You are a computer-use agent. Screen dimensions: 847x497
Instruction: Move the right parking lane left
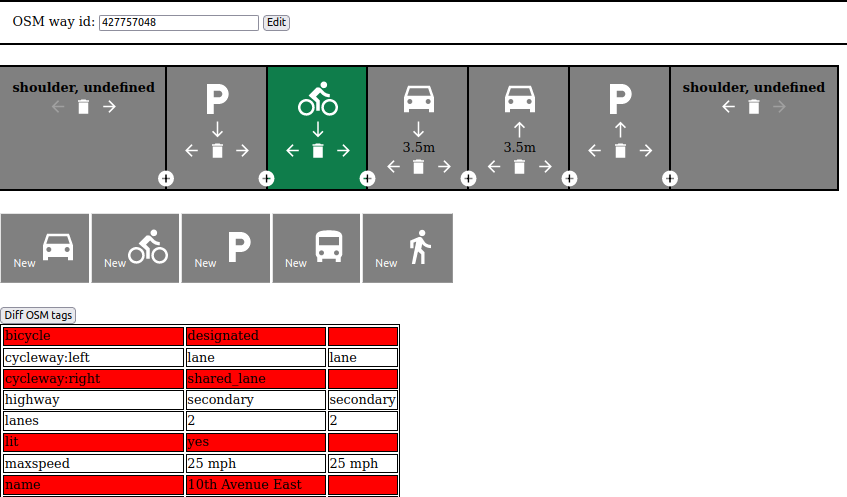click(x=594, y=151)
